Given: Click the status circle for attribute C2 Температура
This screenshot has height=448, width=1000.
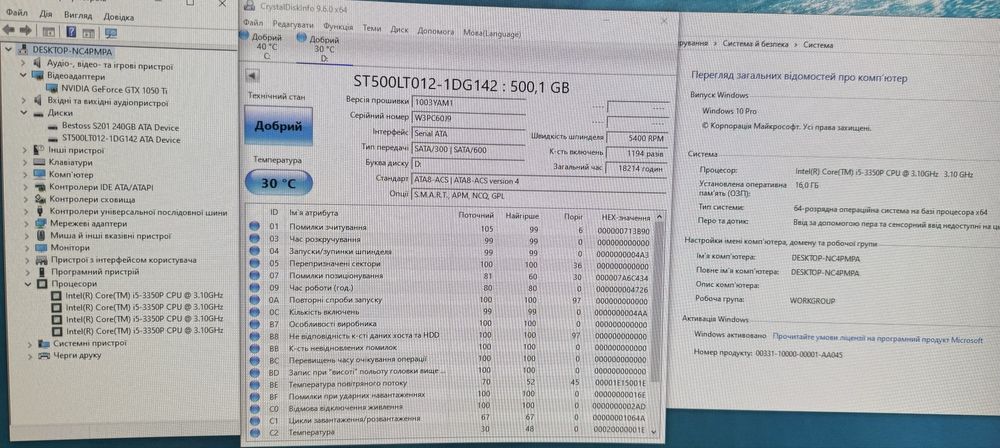Looking at the screenshot, I should (x=255, y=431).
